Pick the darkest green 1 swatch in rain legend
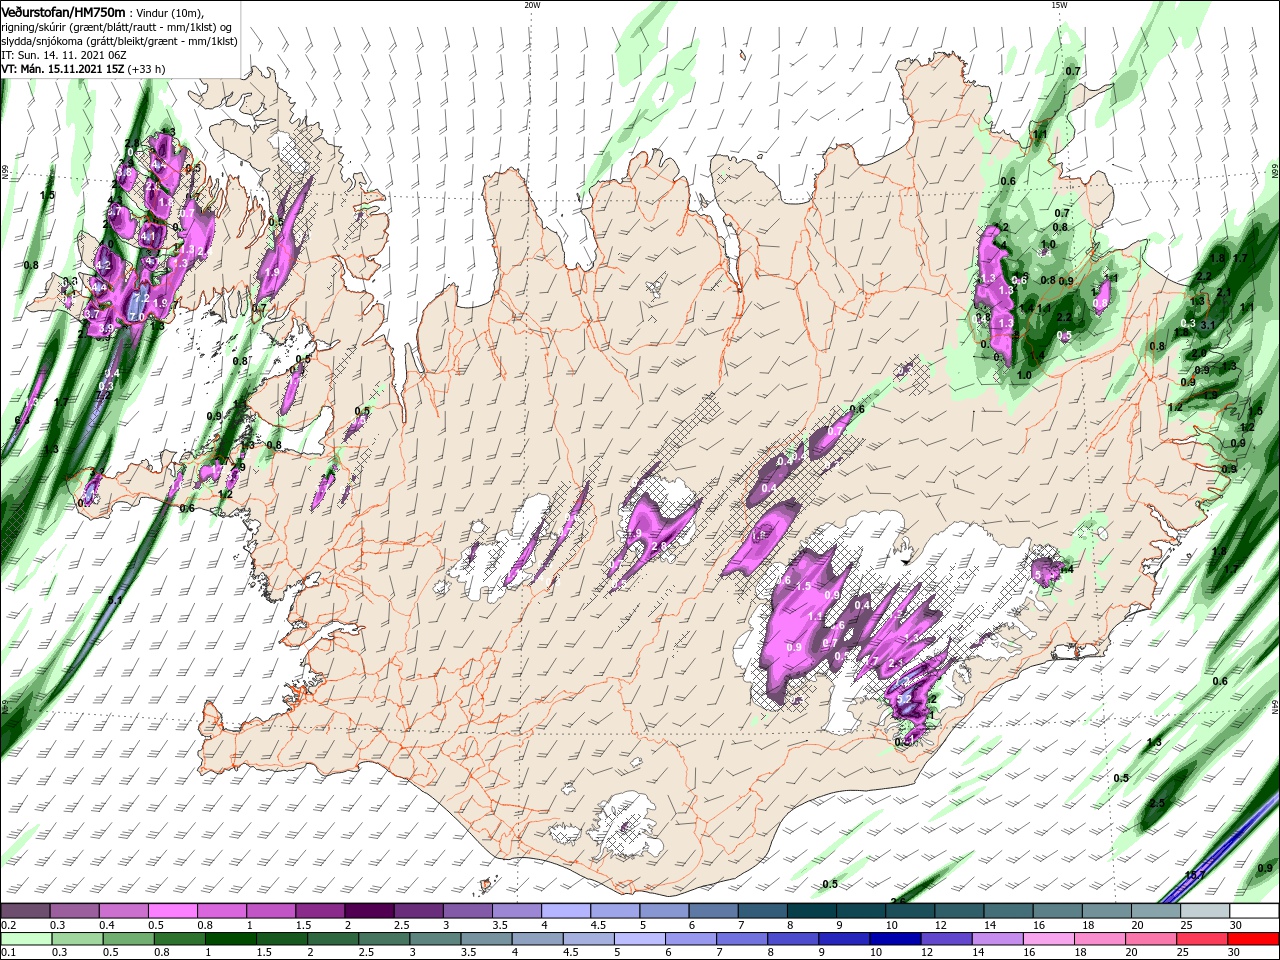 click(230, 939)
